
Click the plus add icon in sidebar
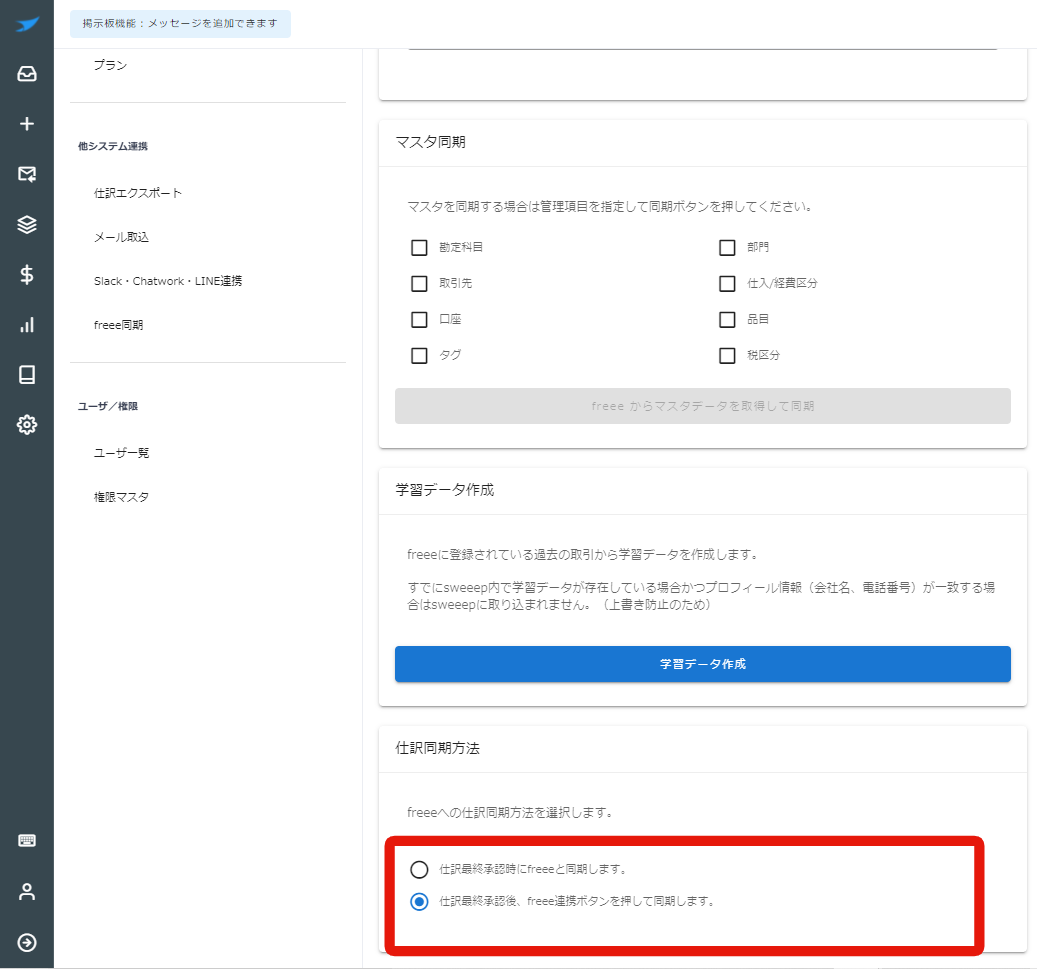27,124
